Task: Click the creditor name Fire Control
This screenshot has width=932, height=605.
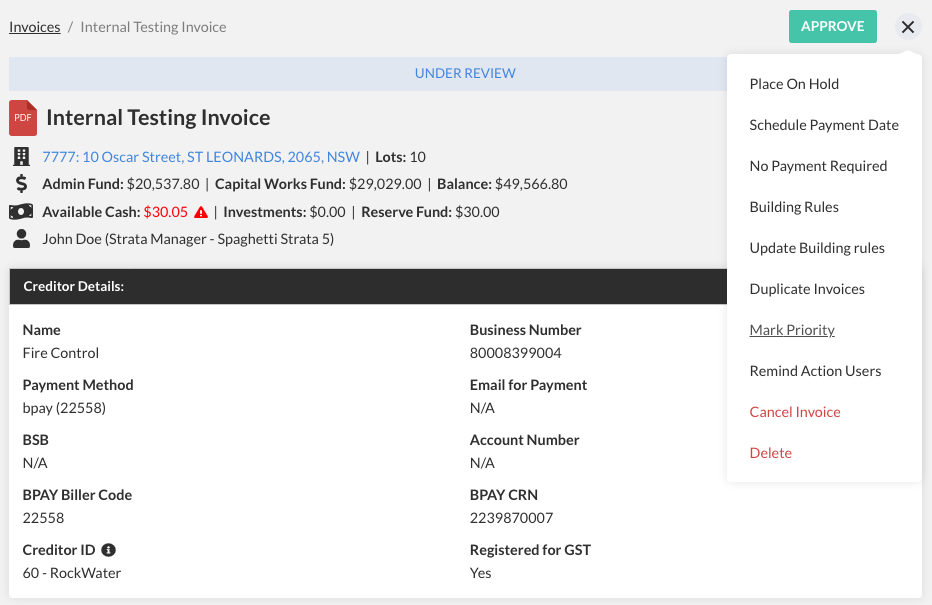Action: coord(61,353)
